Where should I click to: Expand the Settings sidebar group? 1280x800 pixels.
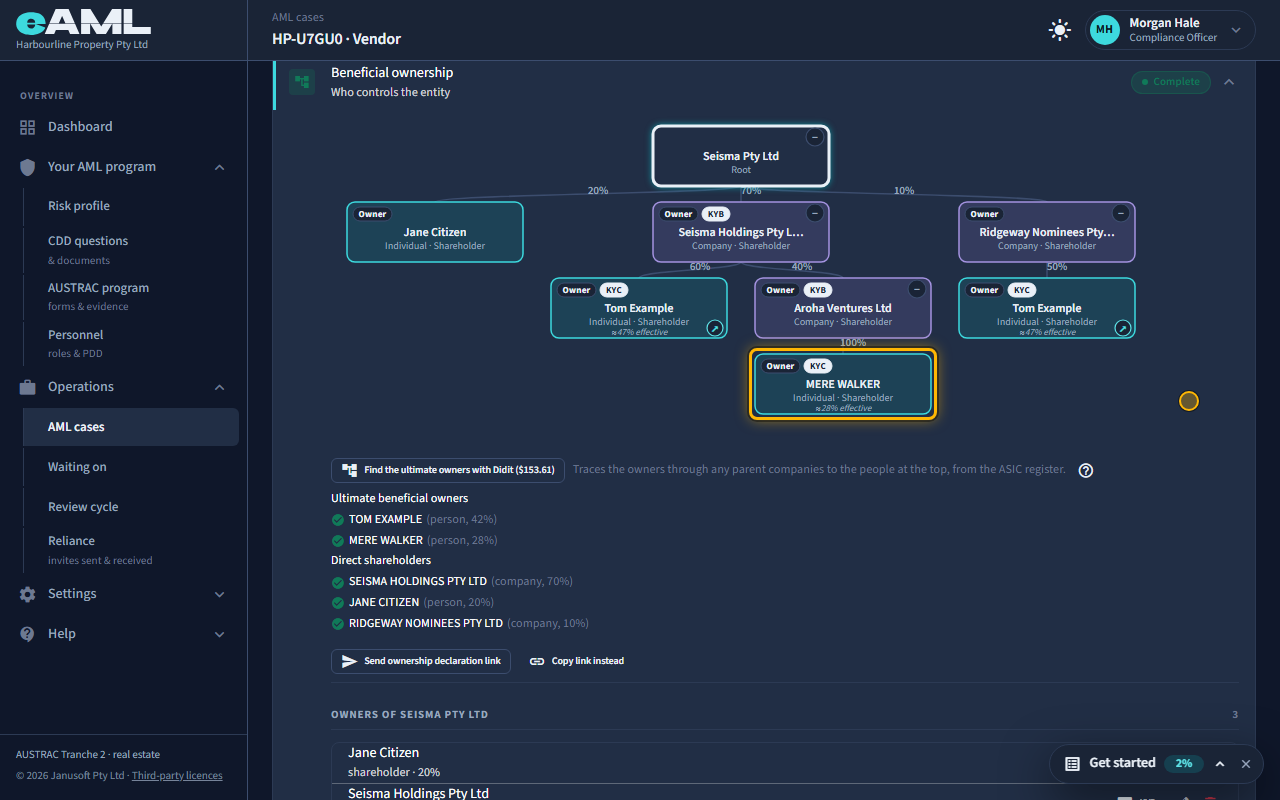click(220, 594)
